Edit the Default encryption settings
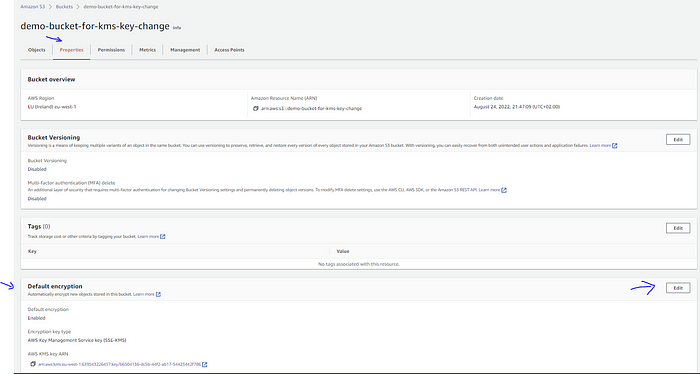This screenshot has height=374, width=700. coord(678,288)
